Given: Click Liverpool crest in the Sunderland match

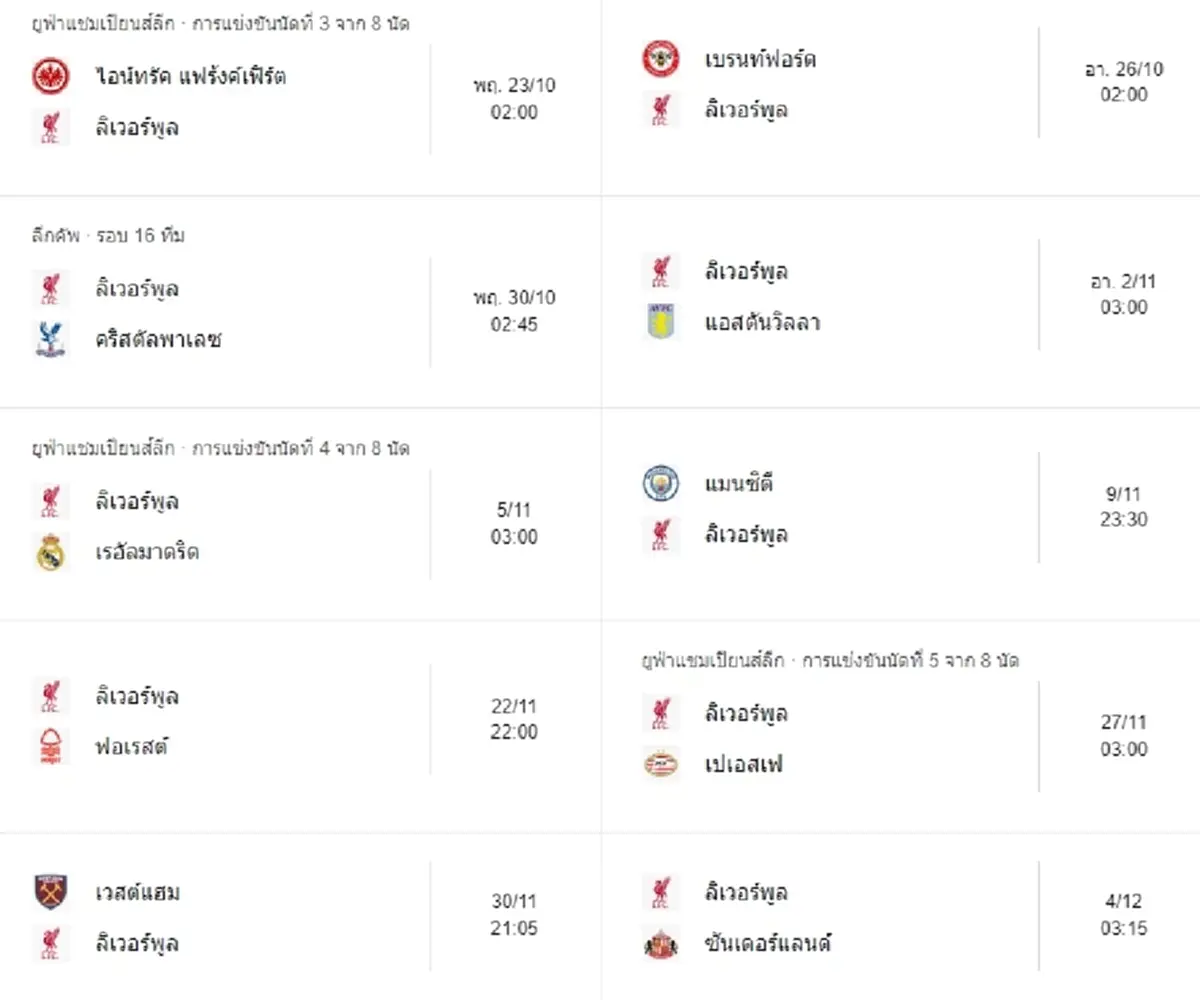Looking at the screenshot, I should pyautogui.click(x=661, y=892).
